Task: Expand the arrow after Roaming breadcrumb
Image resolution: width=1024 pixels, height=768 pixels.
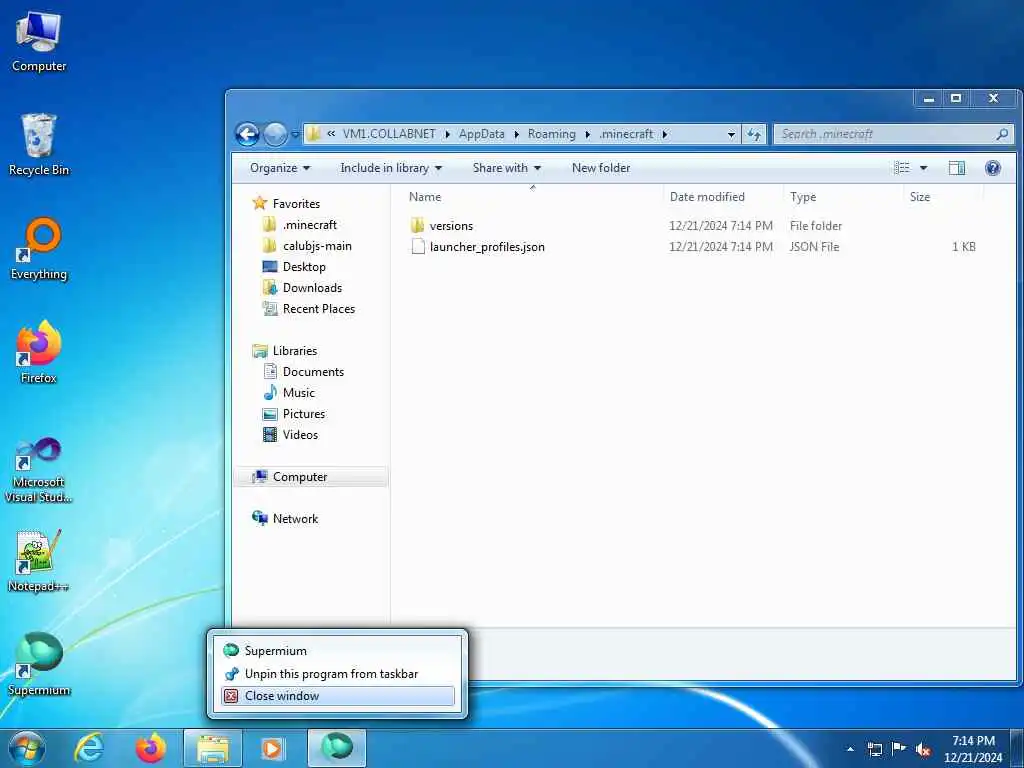Action: [x=587, y=135]
